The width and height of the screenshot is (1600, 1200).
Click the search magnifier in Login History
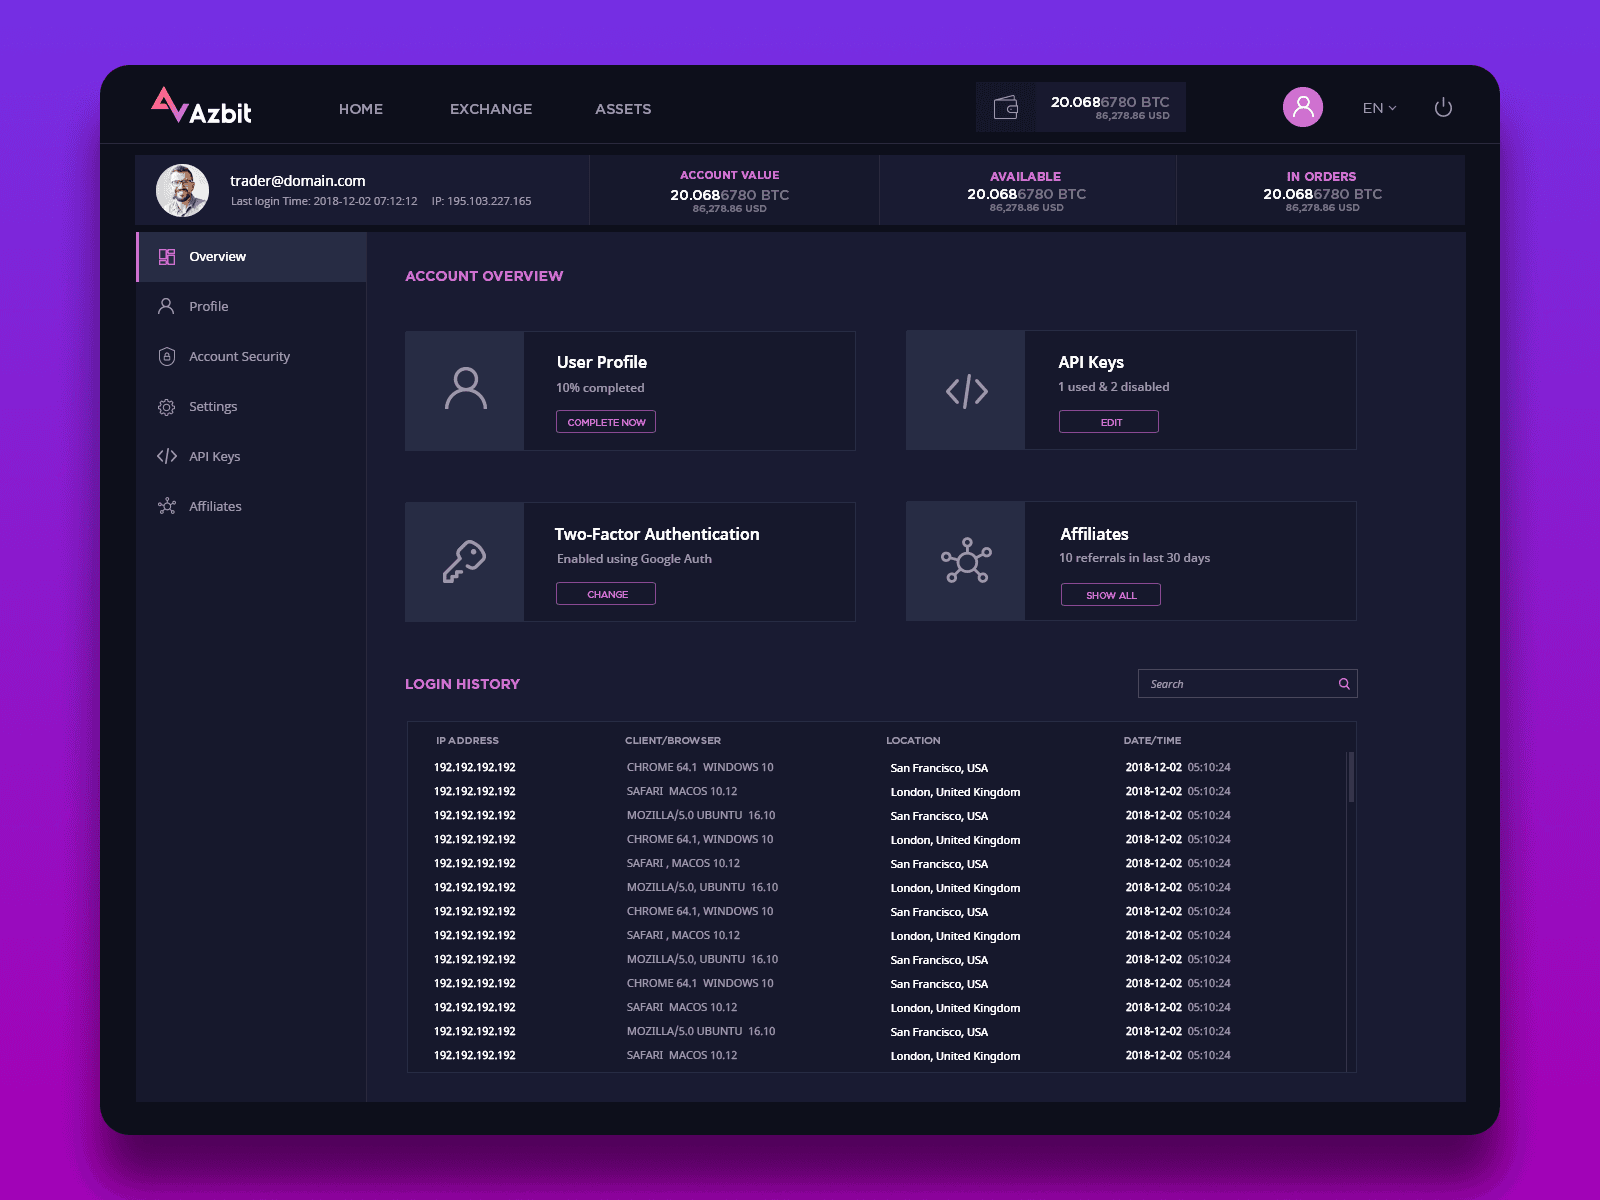1344,683
